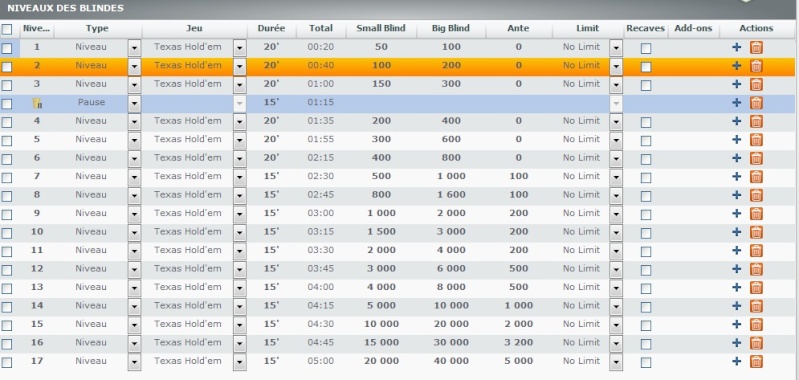The width and height of the screenshot is (799, 380).
Task: Delete highlighted level 2 row
Action: 757,66
